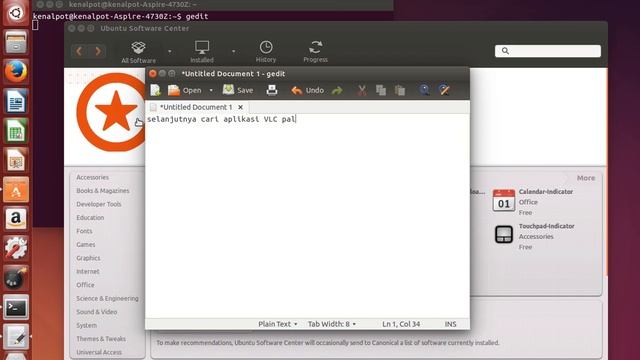
Task: Open a file with gedit's Open button
Action: tap(184, 90)
